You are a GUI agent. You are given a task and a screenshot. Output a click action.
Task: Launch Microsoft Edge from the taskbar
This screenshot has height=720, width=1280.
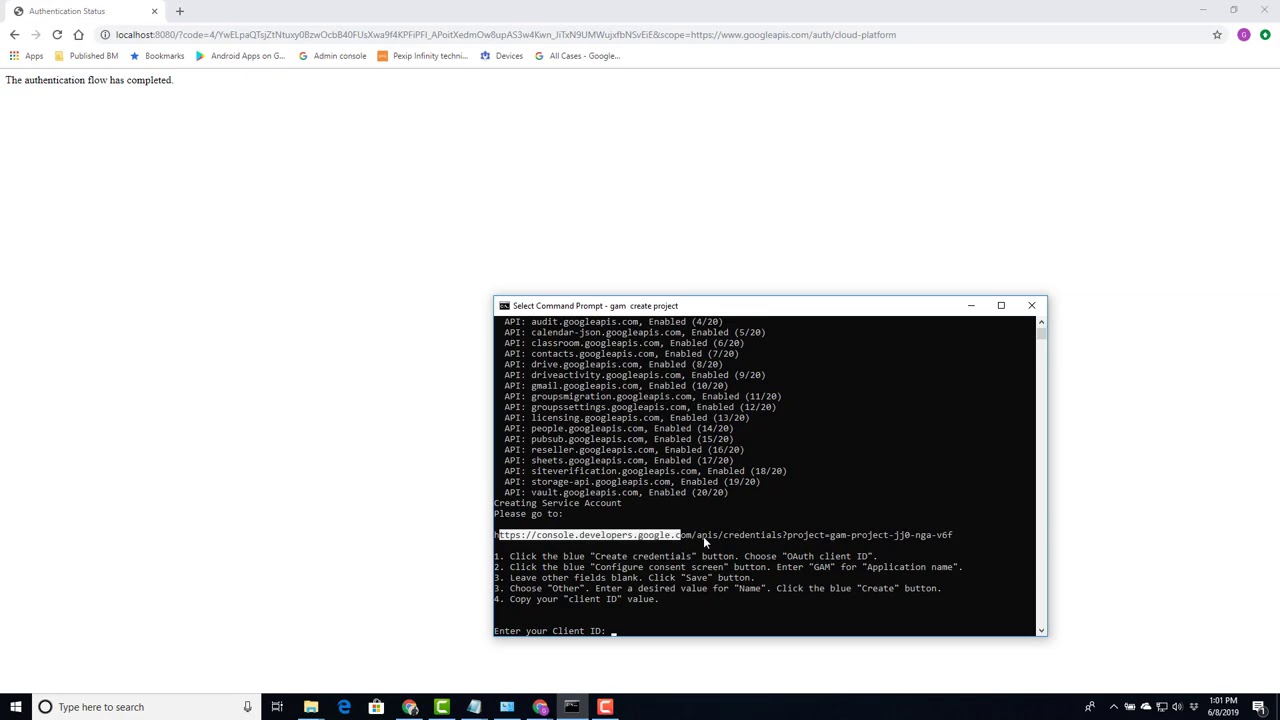pos(344,707)
